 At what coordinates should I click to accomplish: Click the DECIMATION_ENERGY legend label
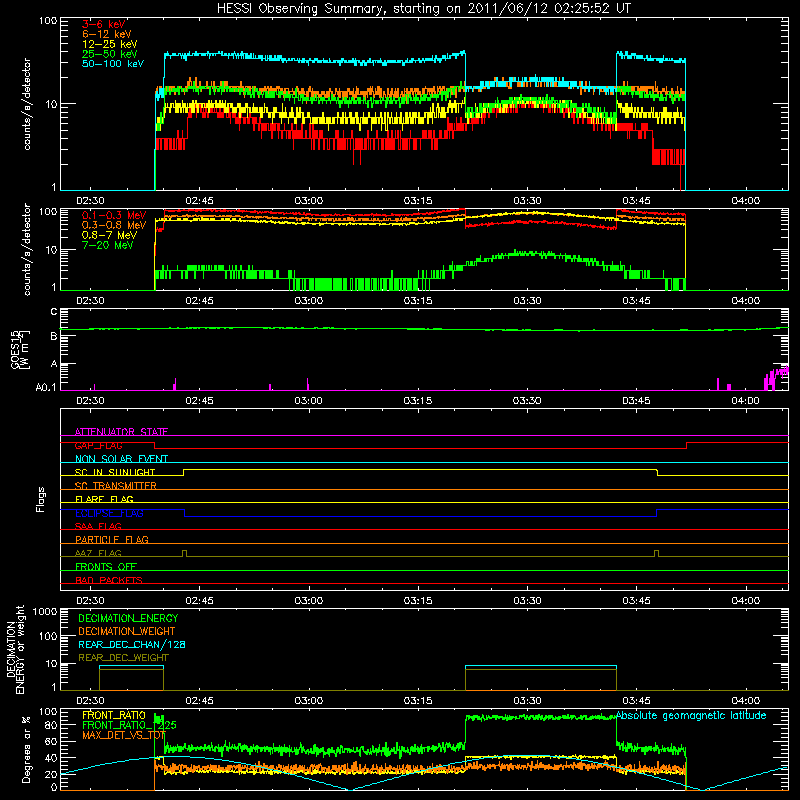coord(128,618)
